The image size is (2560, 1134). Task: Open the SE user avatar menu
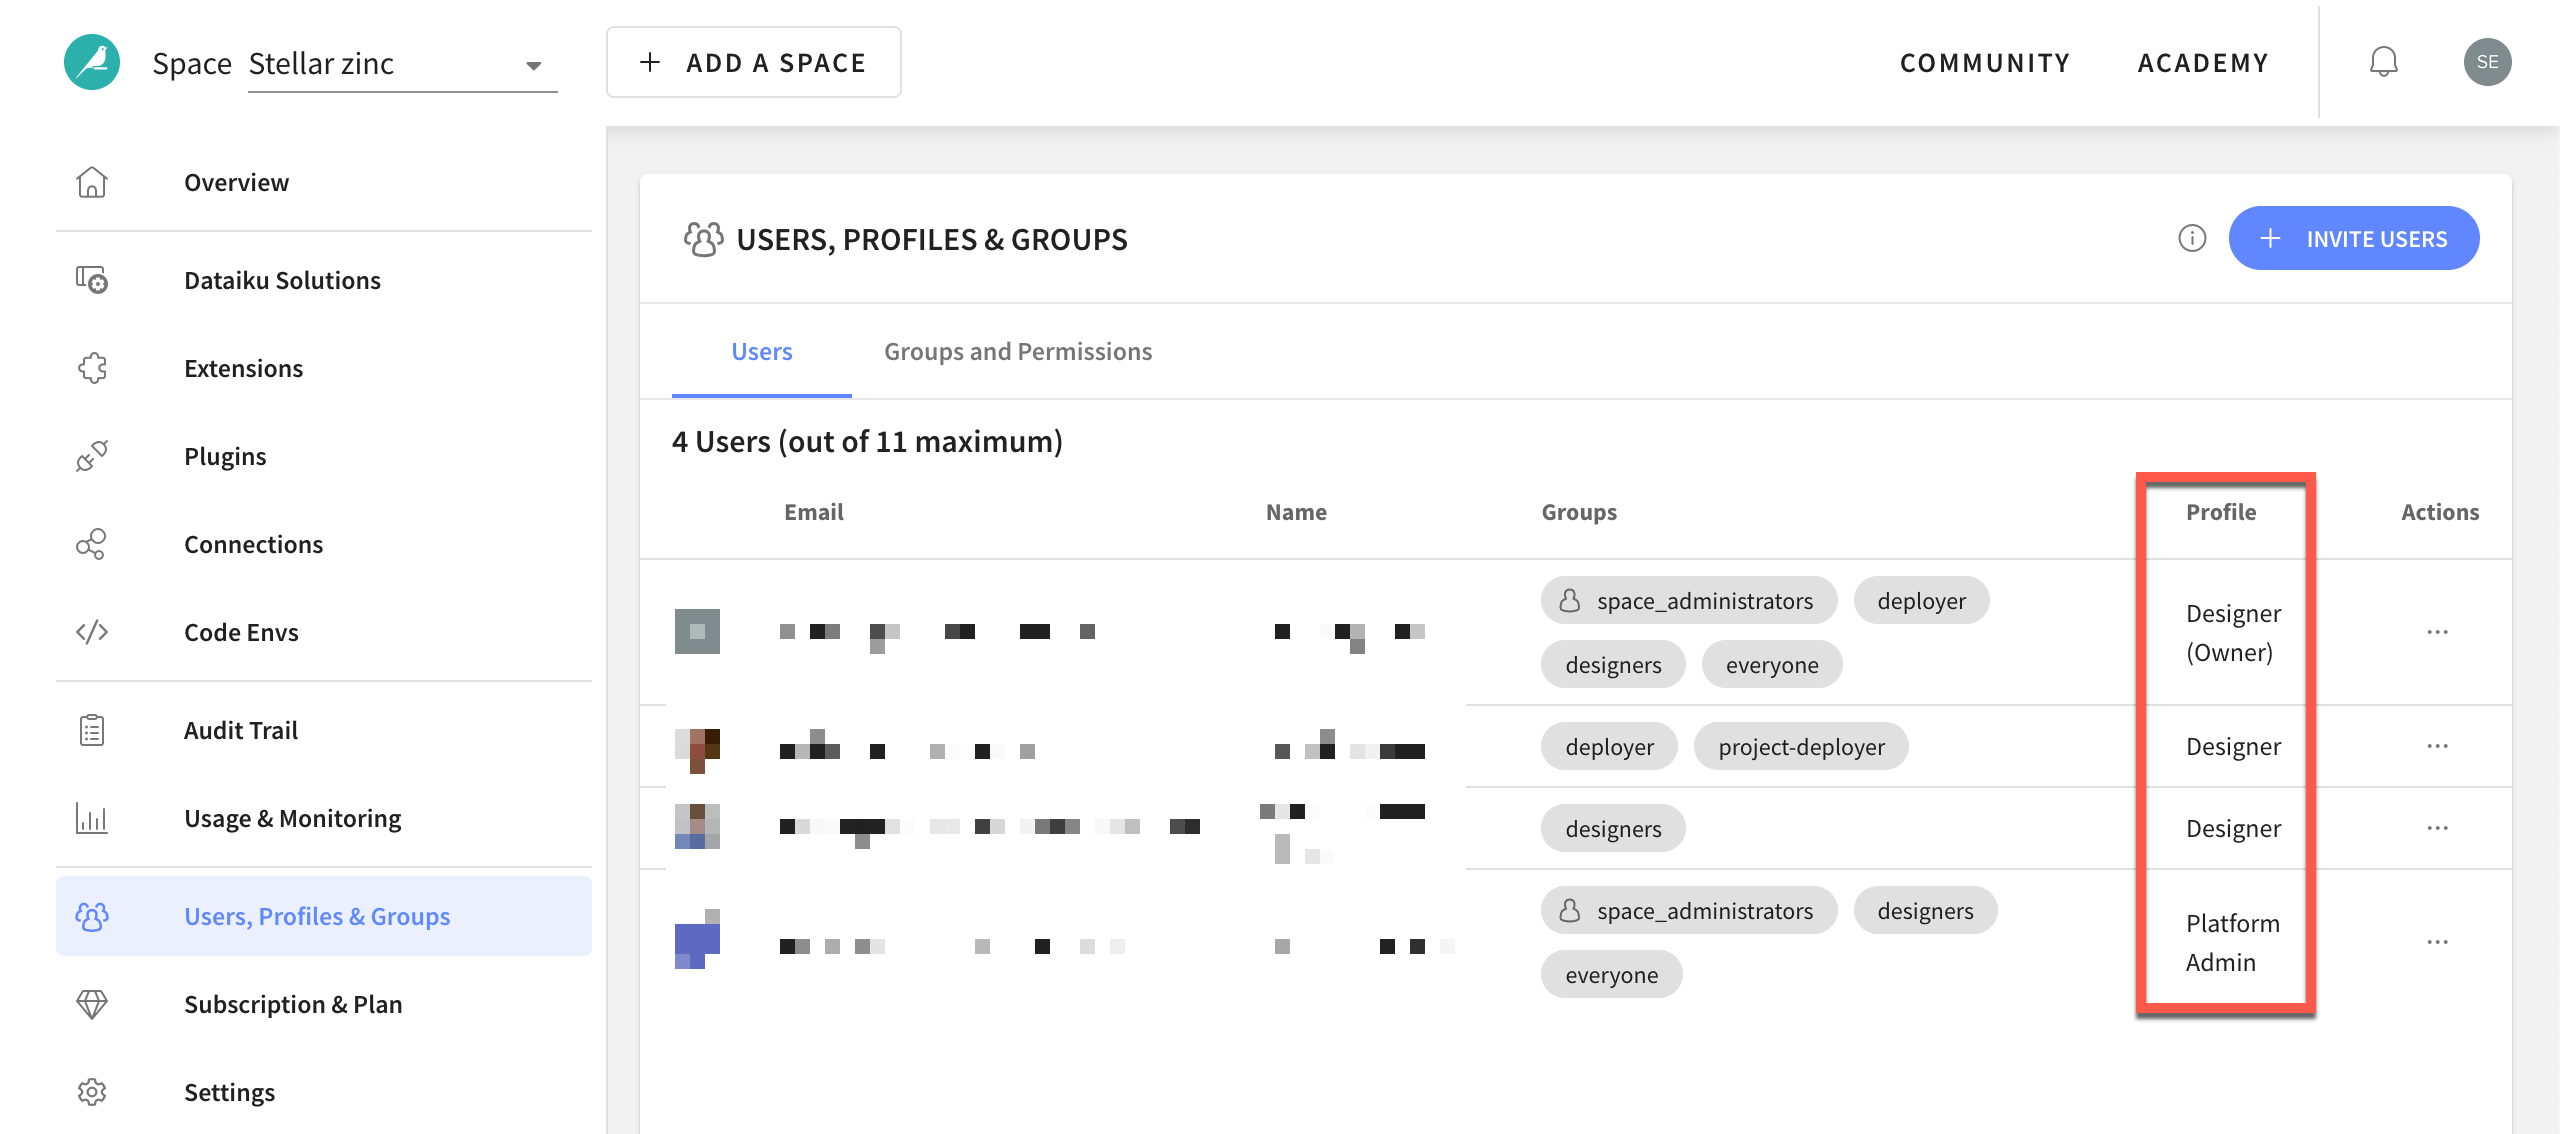(x=2488, y=62)
